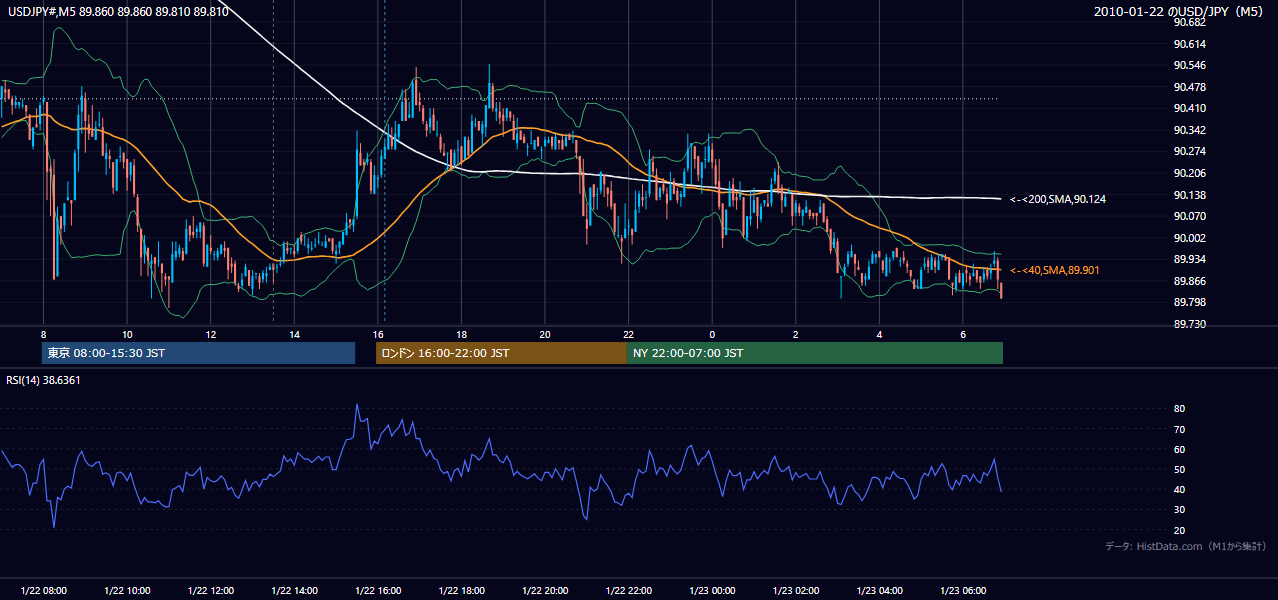Click the RSI axis level 30
Screen dimensions: 1278x600
coord(1179,510)
